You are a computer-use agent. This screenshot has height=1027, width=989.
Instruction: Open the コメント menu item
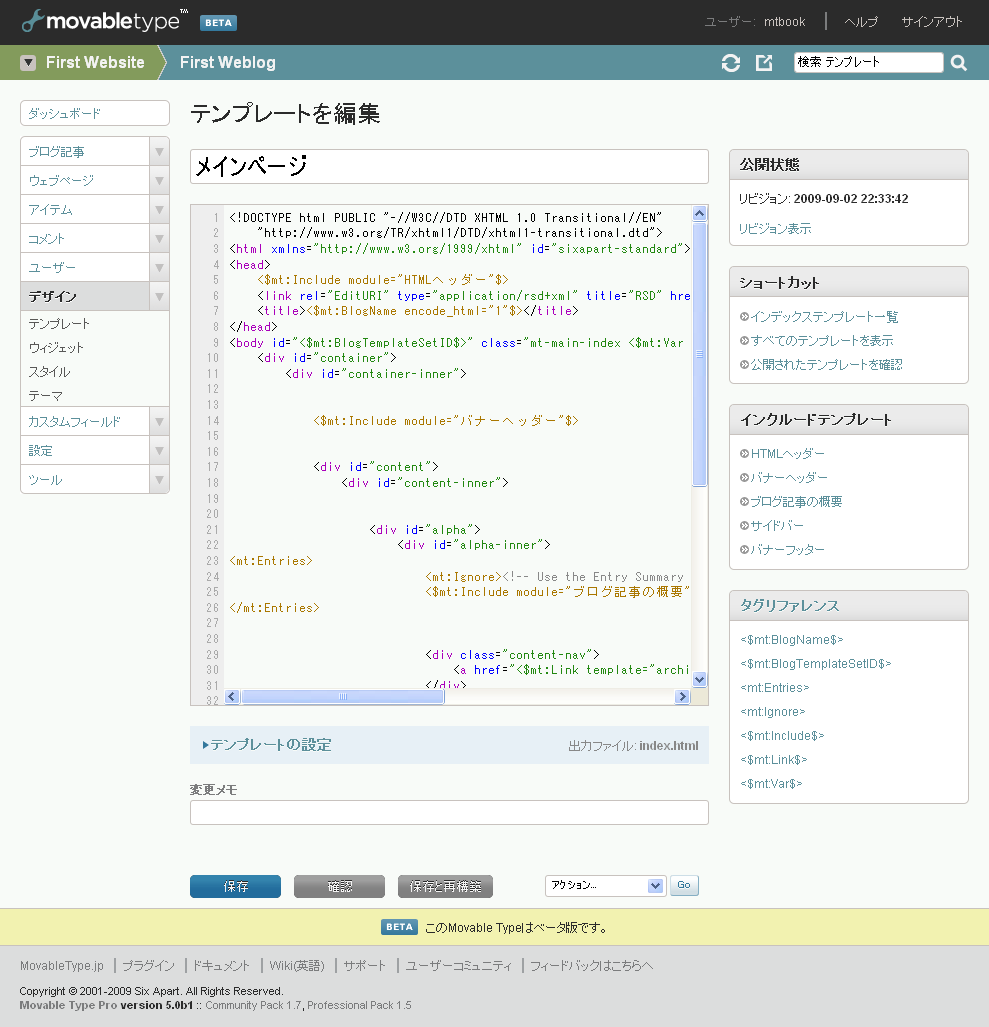point(85,239)
